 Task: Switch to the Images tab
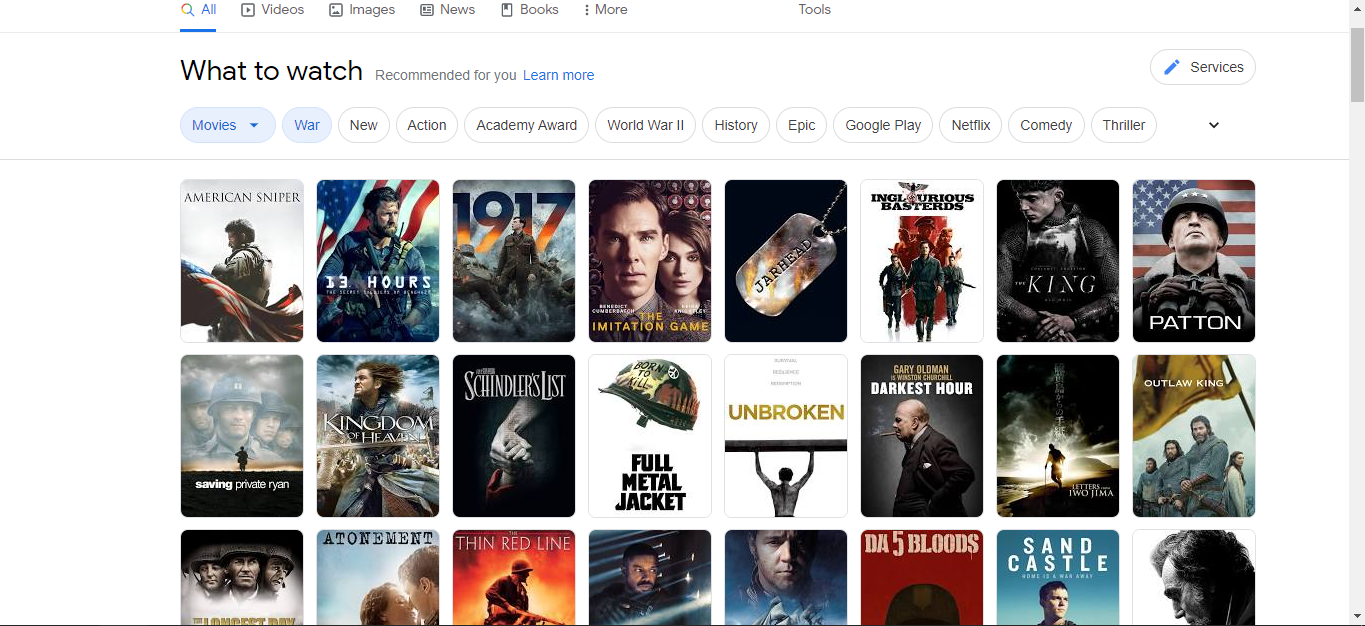362,10
